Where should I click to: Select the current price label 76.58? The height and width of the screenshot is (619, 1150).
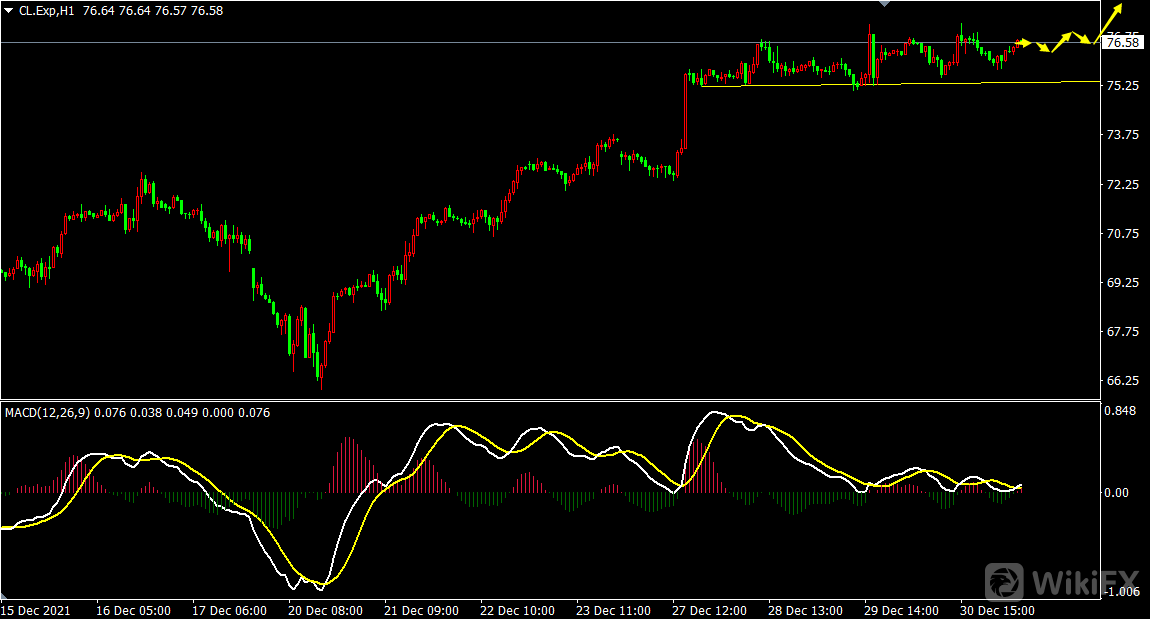click(x=1121, y=42)
